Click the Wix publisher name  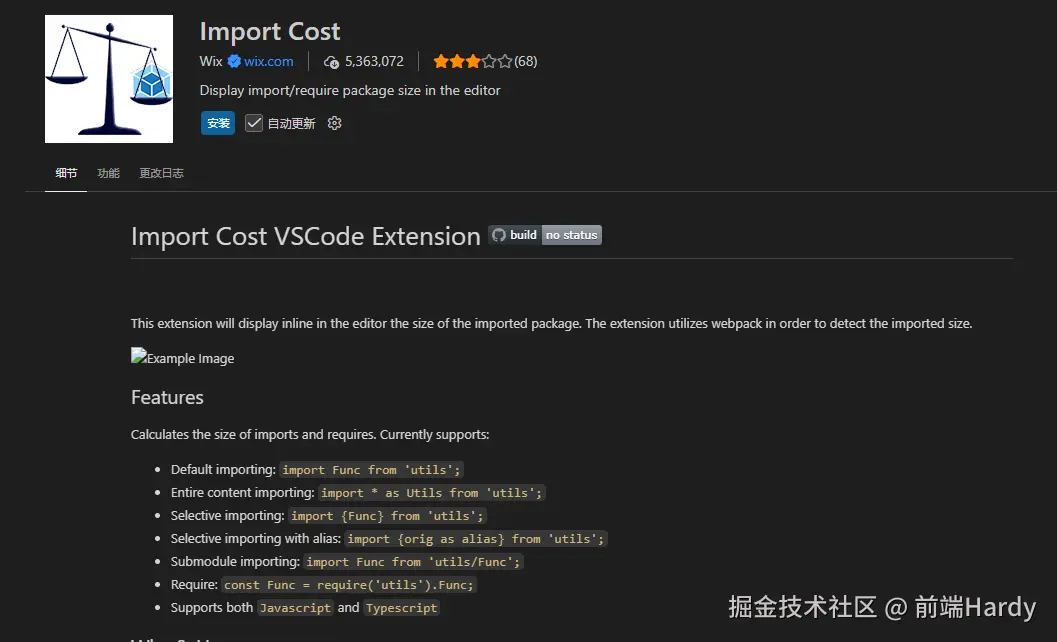coord(211,61)
